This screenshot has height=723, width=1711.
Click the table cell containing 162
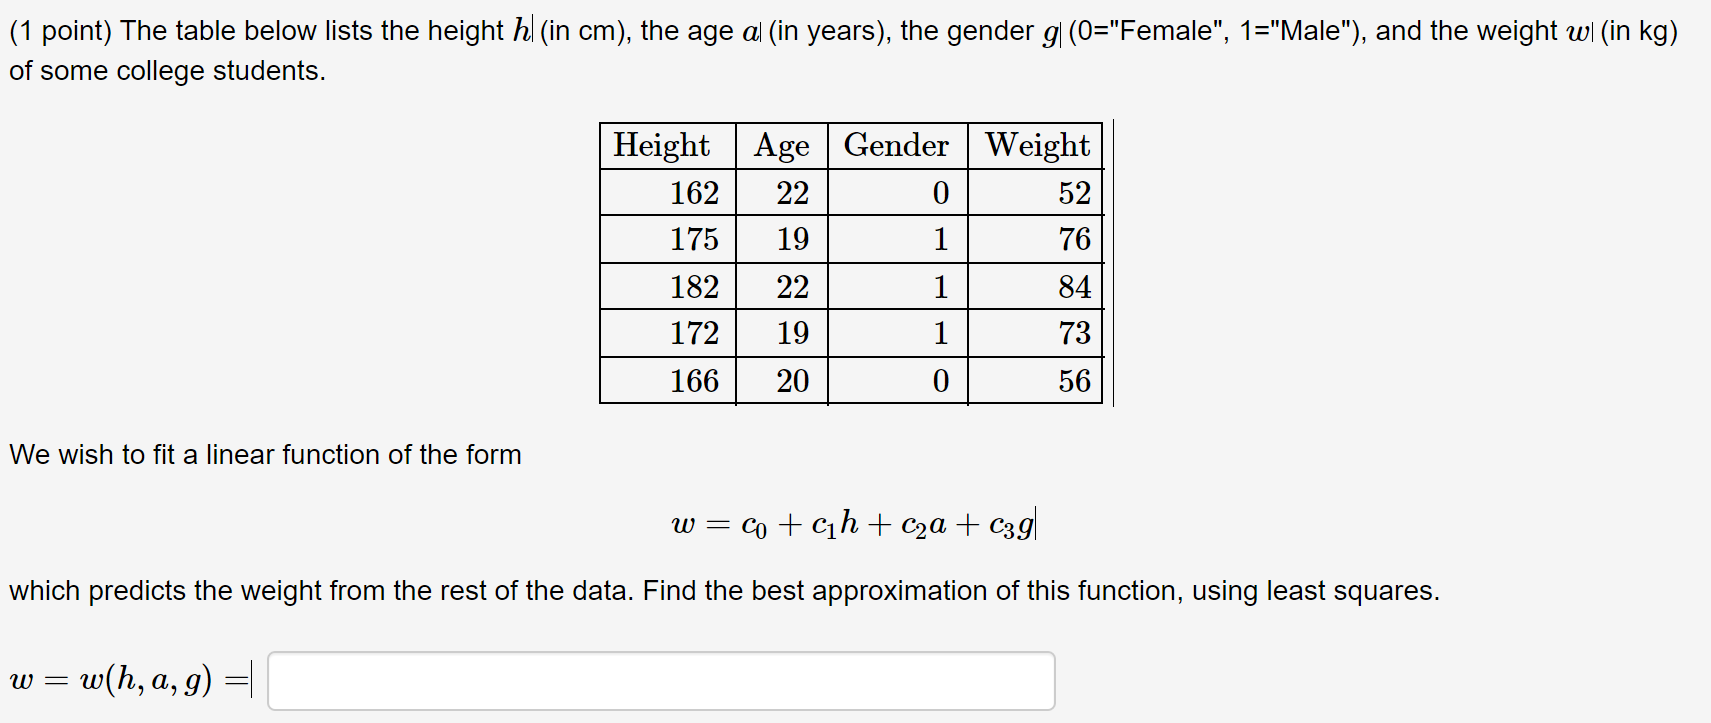695,193
